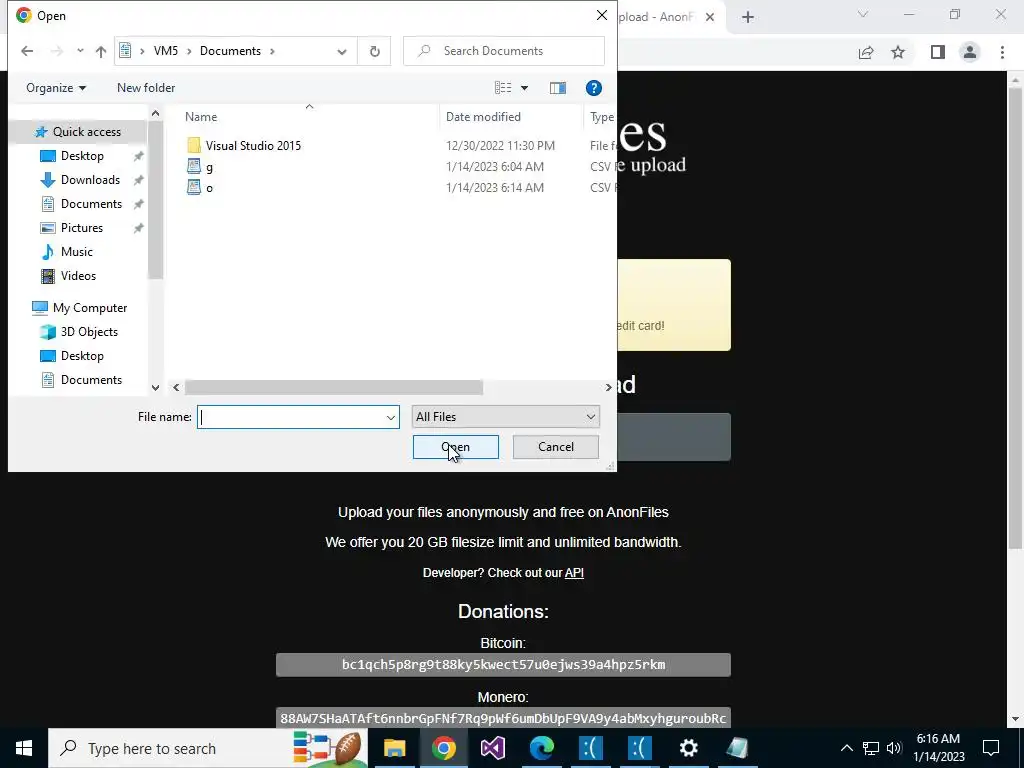The height and width of the screenshot is (768, 1024).
Task: Sort files by Name column
Action: (200, 117)
